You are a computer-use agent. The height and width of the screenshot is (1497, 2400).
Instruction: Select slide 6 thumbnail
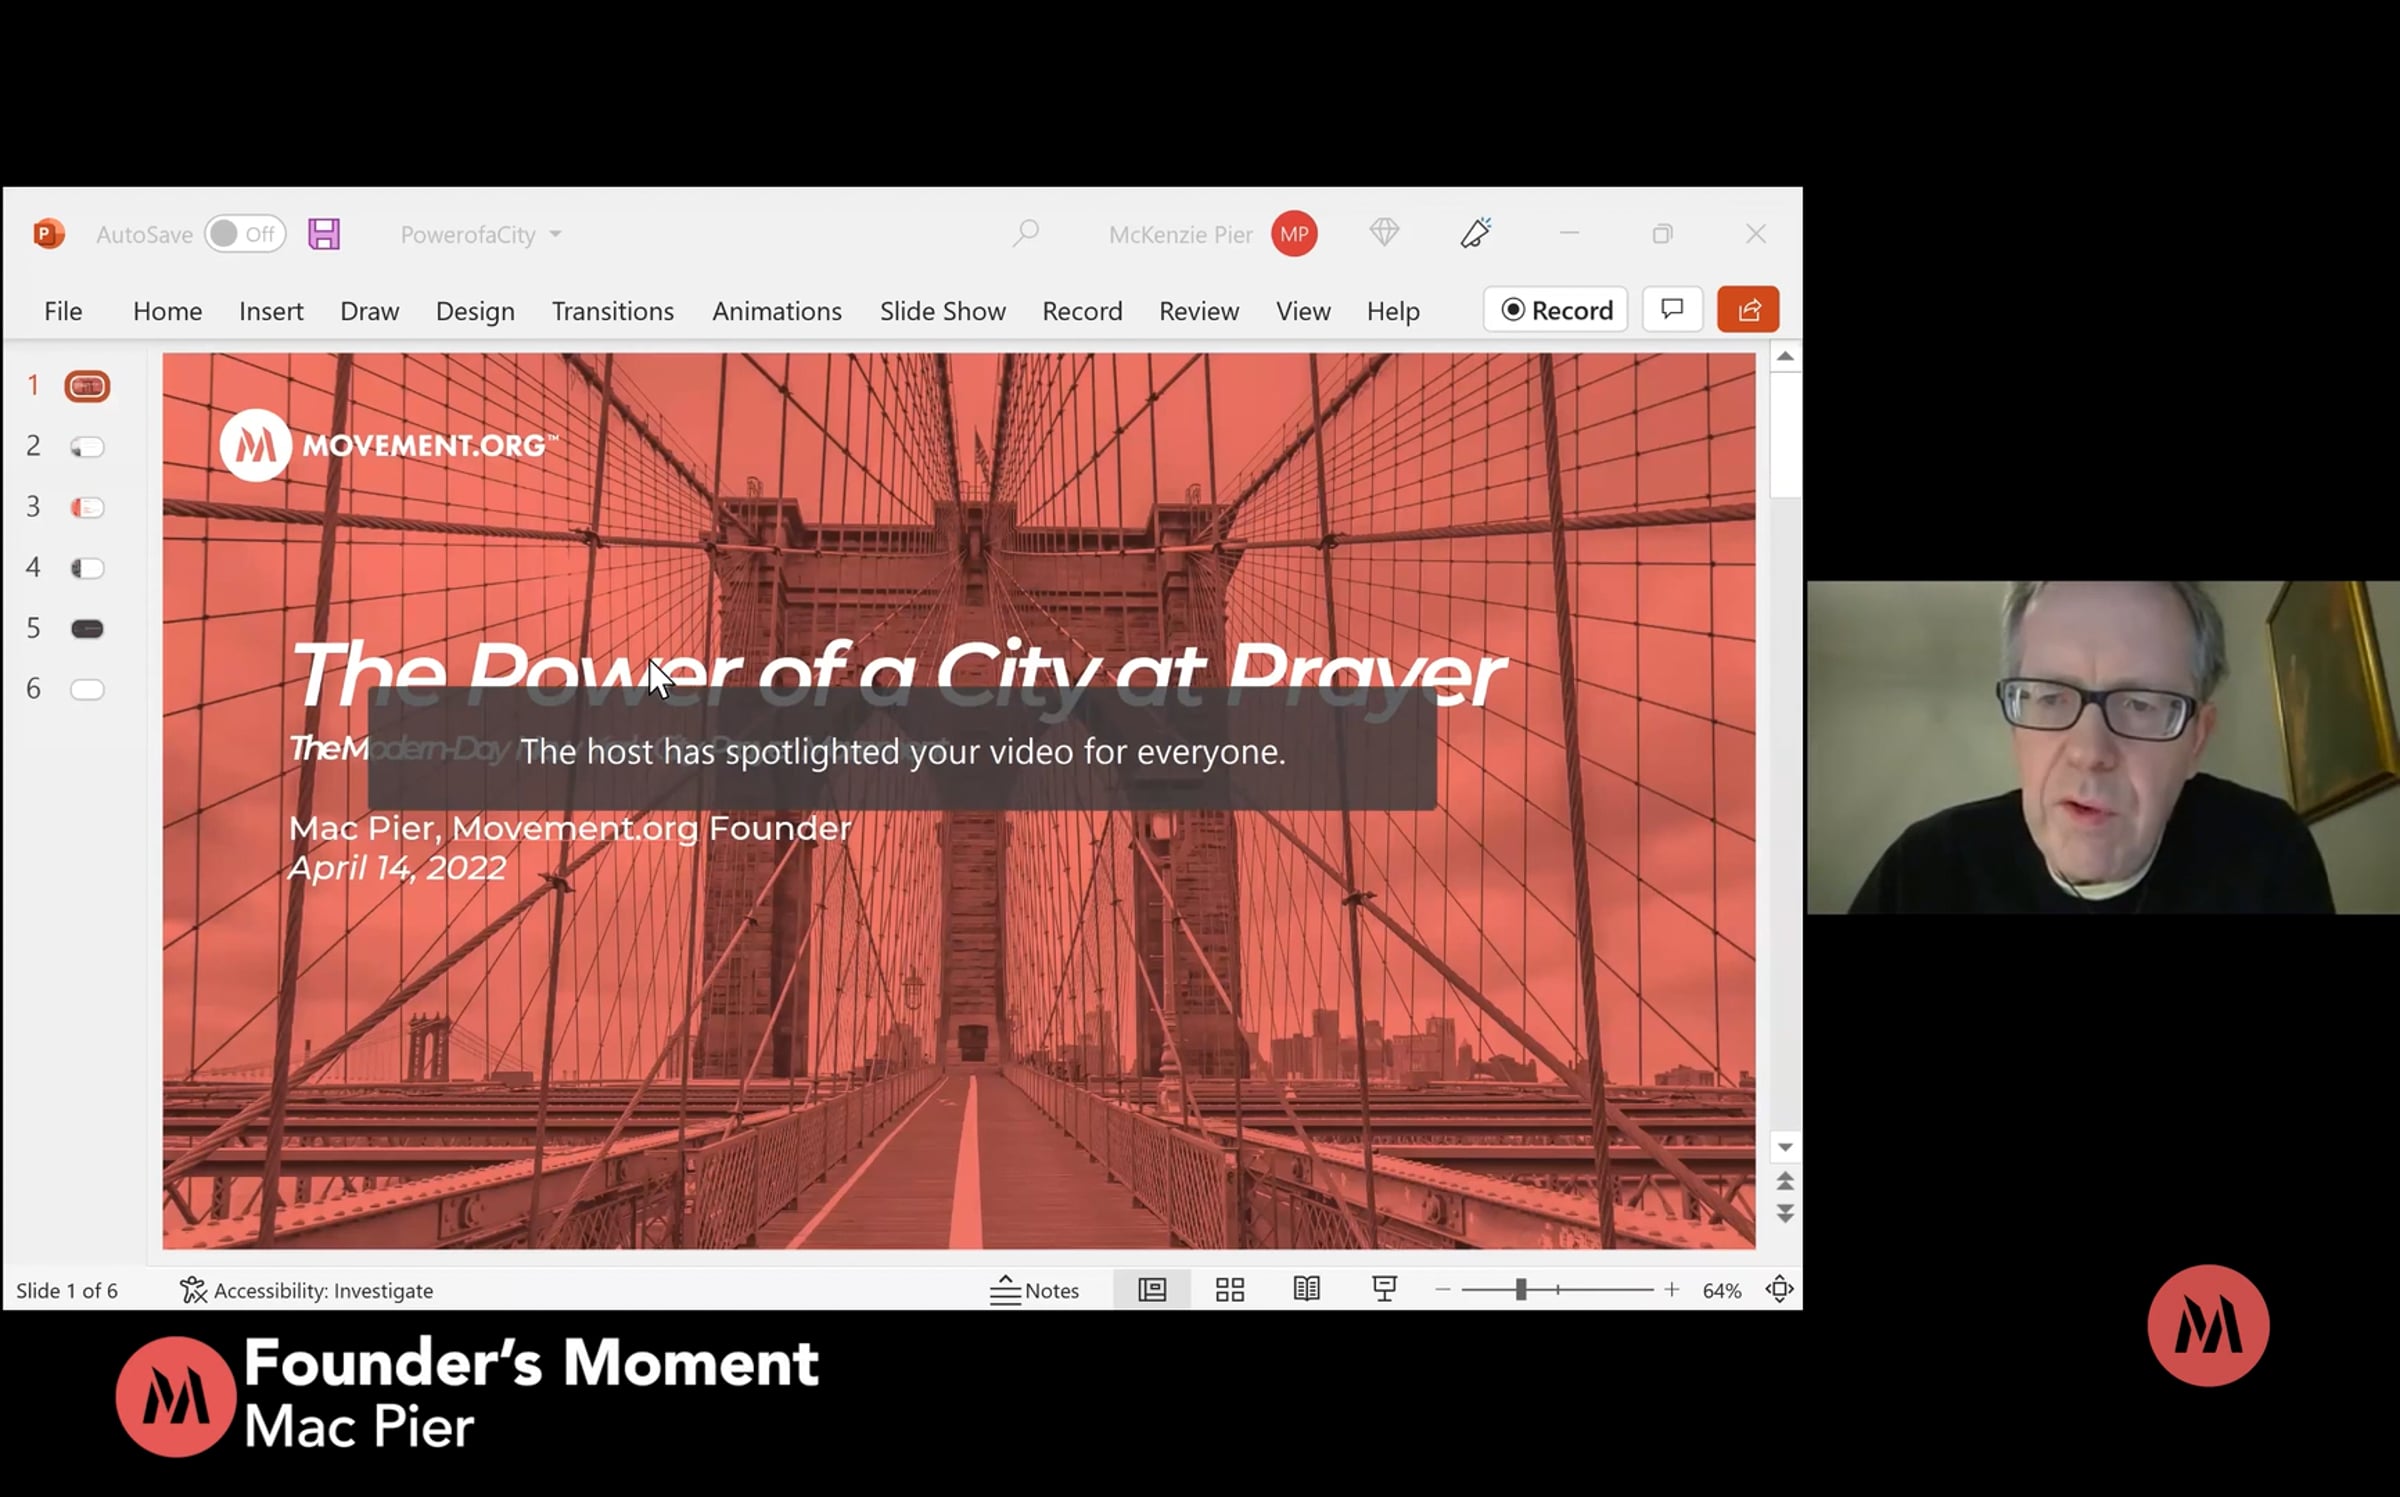[87, 689]
